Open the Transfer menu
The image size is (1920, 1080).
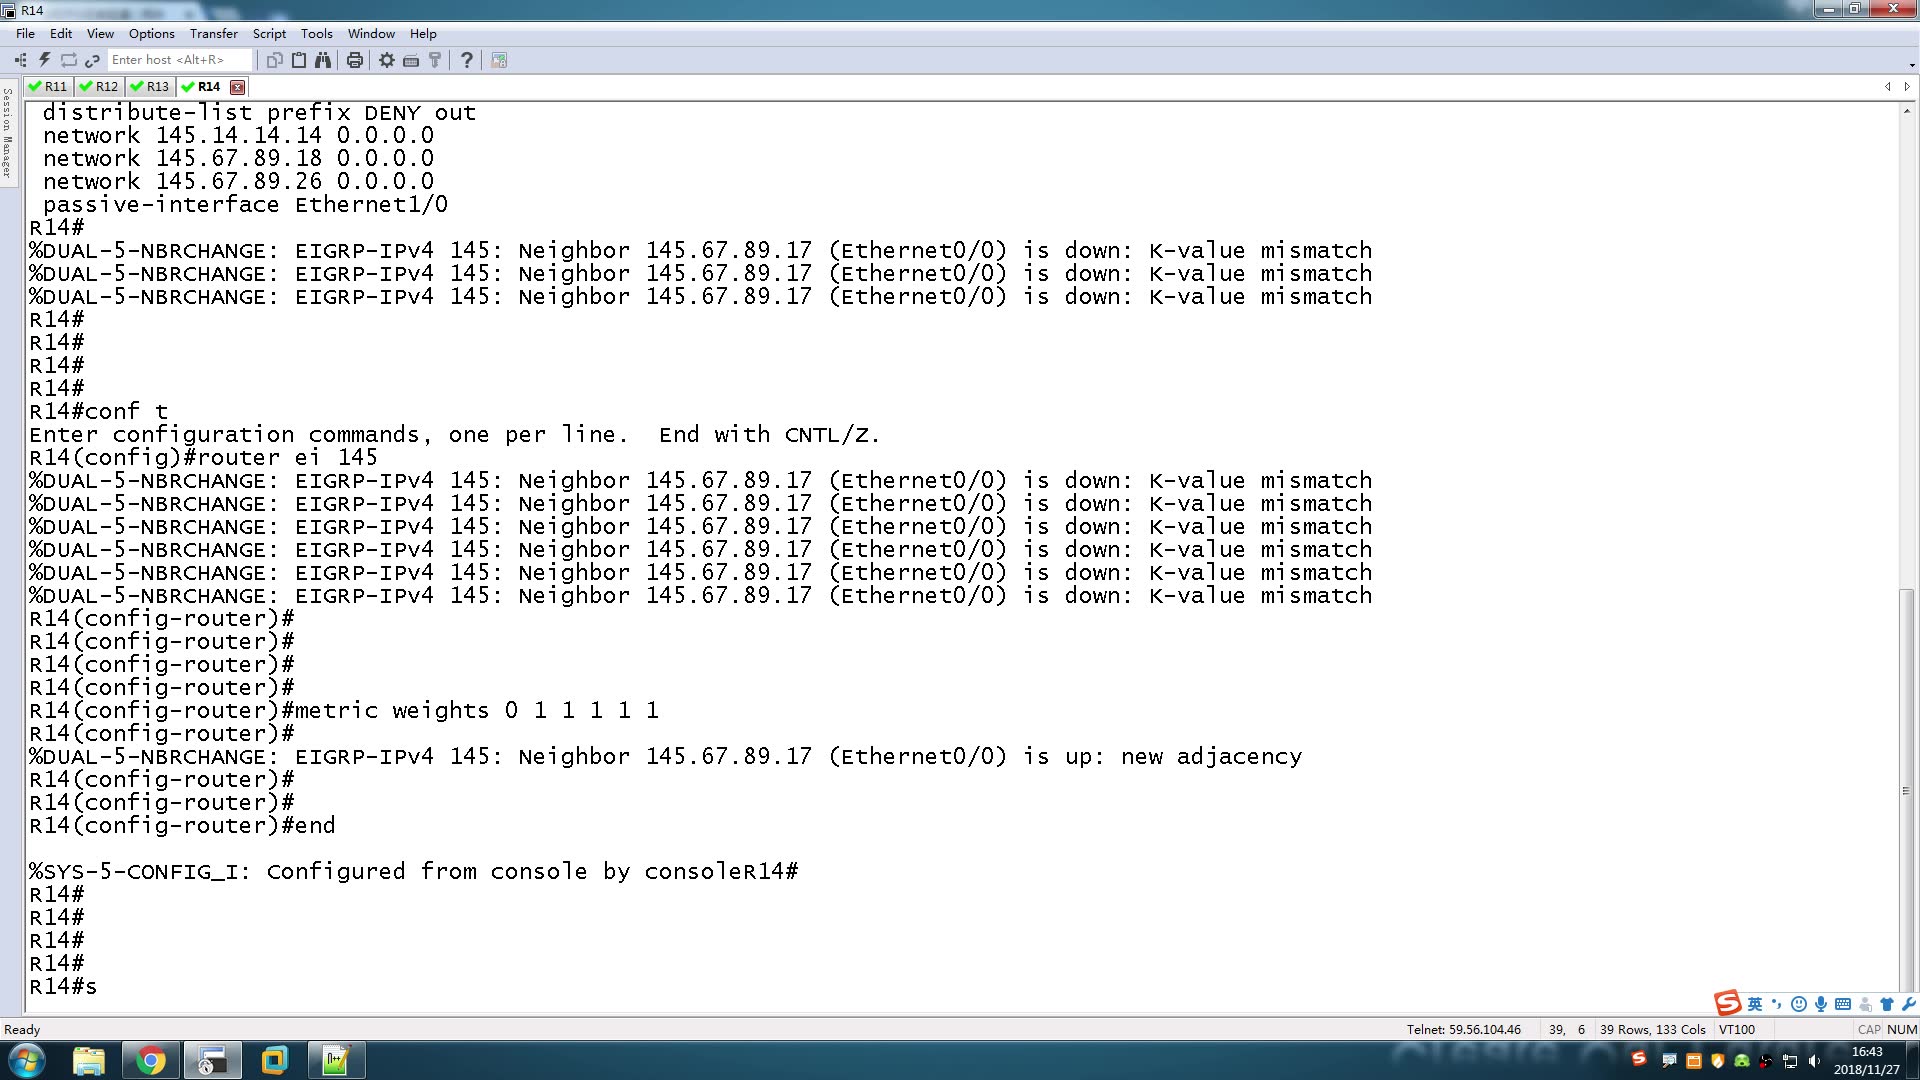[214, 33]
